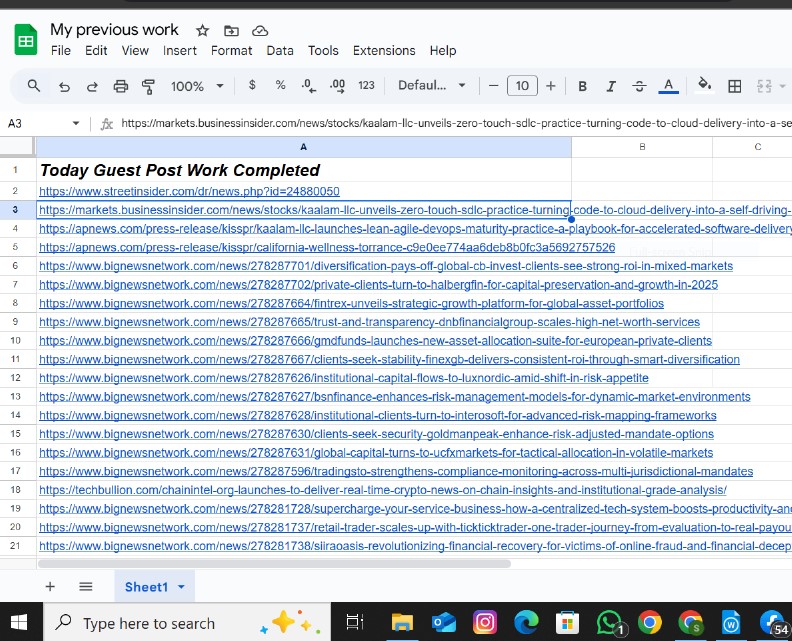
Task: Open the text color picker
Action: click(x=668, y=86)
